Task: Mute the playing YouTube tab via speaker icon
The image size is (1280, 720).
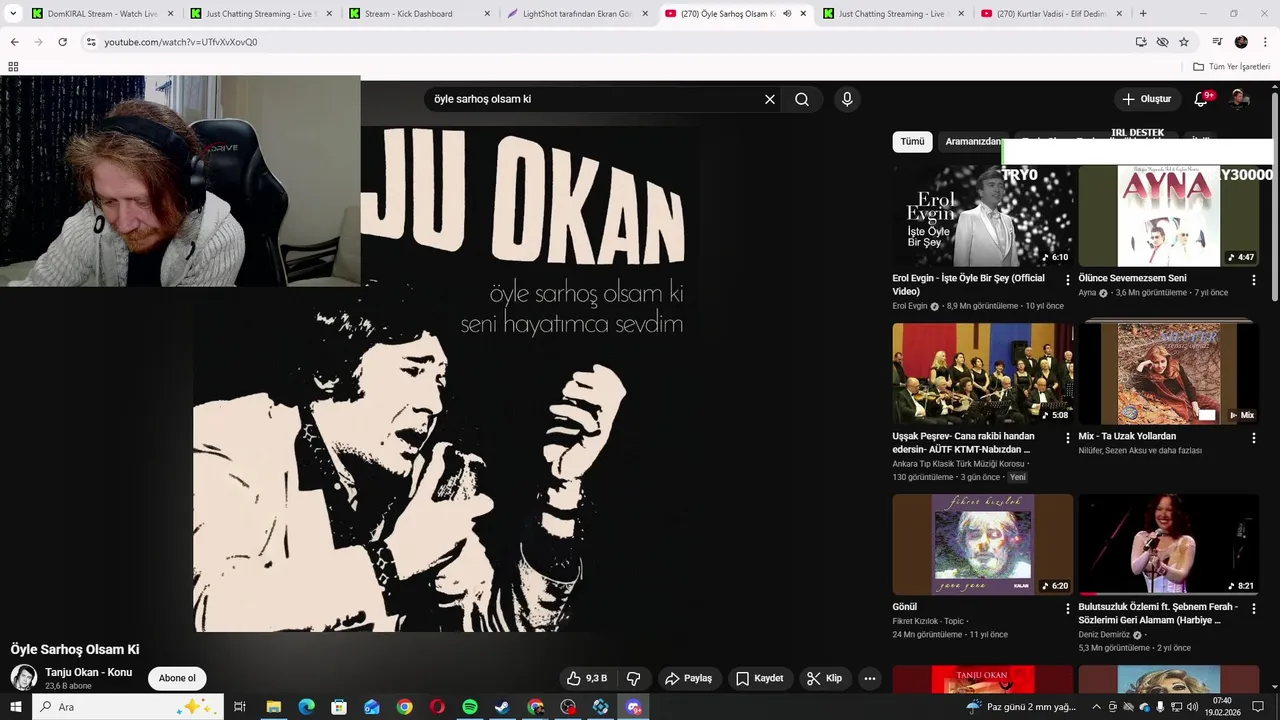Action: point(787,14)
